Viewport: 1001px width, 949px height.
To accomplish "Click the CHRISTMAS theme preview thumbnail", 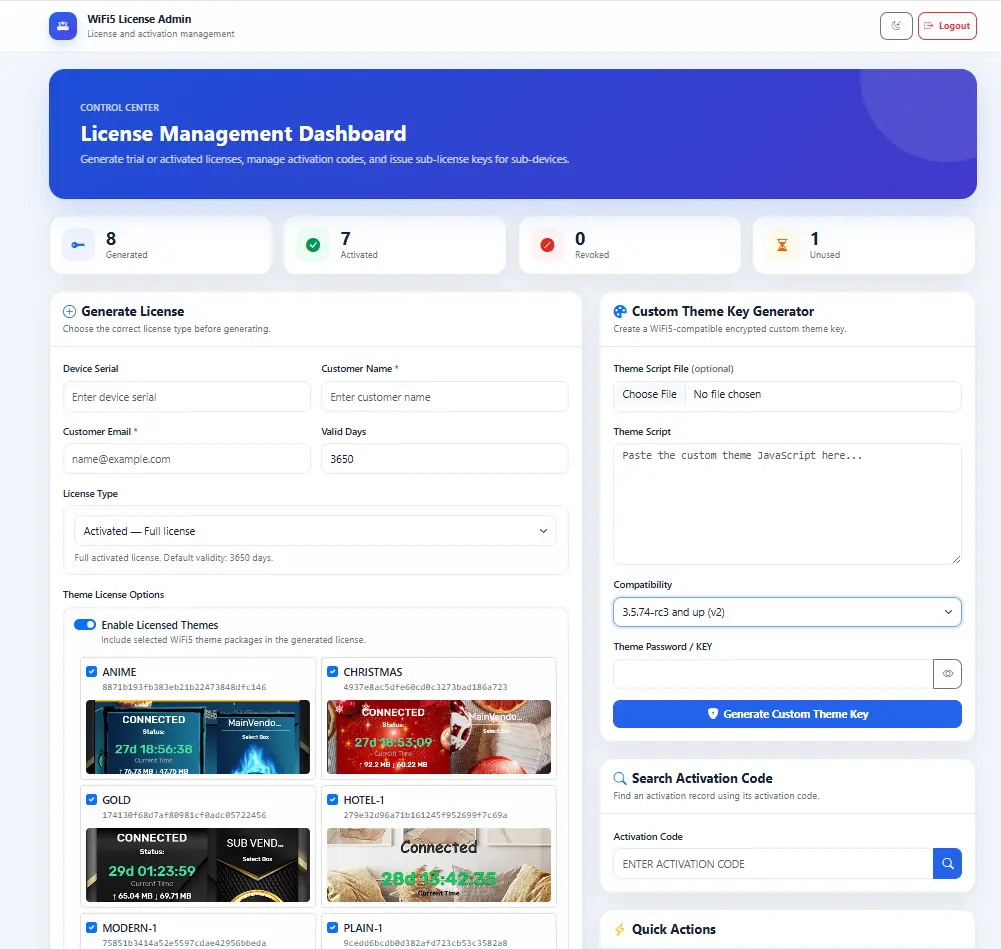I will 439,737.
